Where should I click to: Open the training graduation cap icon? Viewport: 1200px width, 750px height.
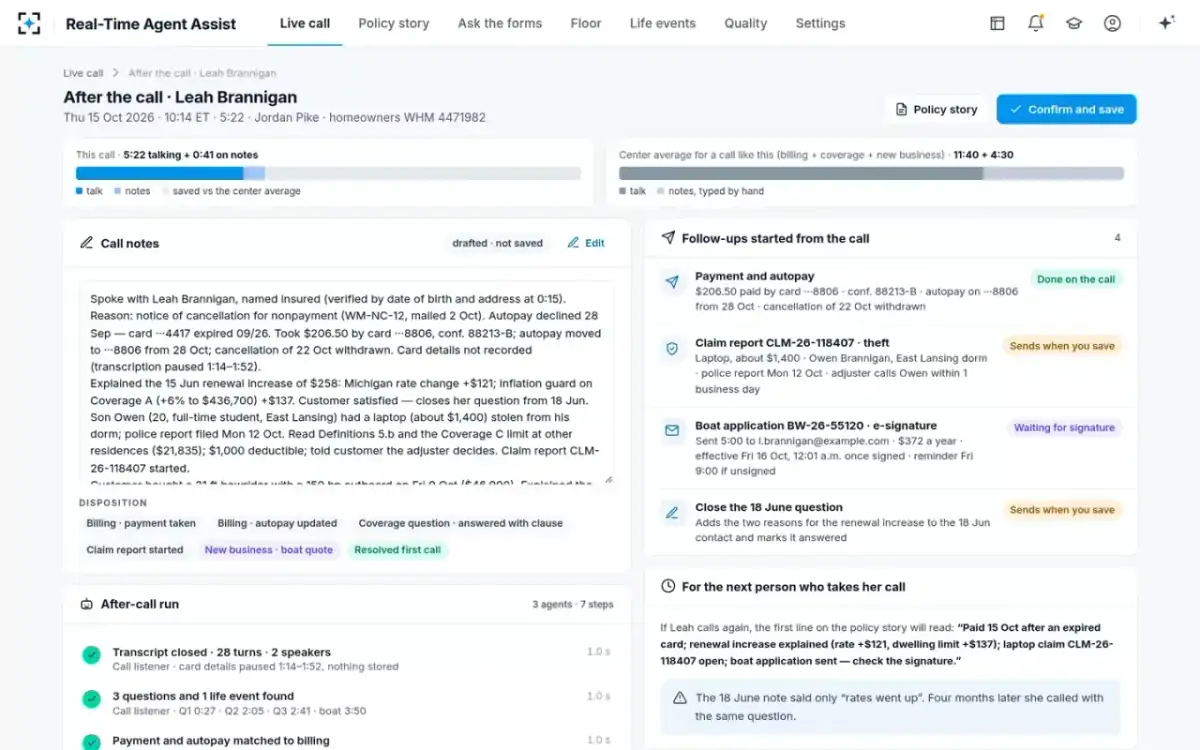coord(1074,23)
